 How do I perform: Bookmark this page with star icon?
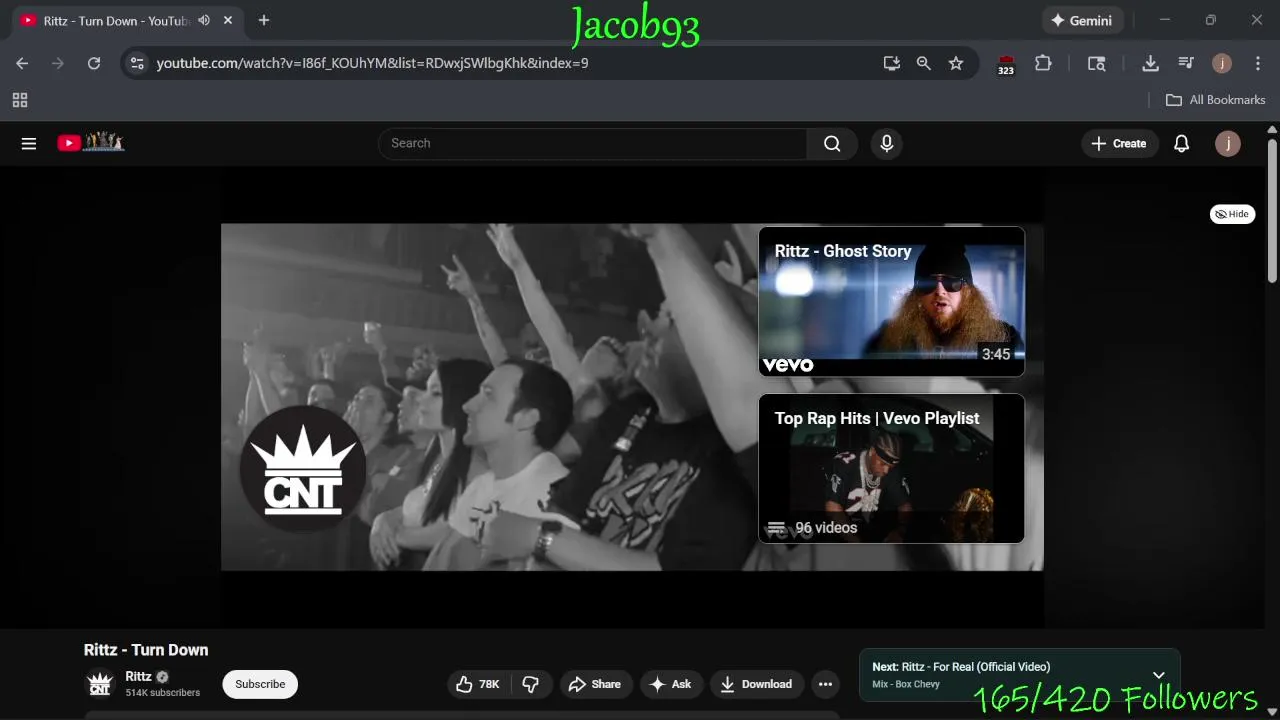click(x=956, y=63)
